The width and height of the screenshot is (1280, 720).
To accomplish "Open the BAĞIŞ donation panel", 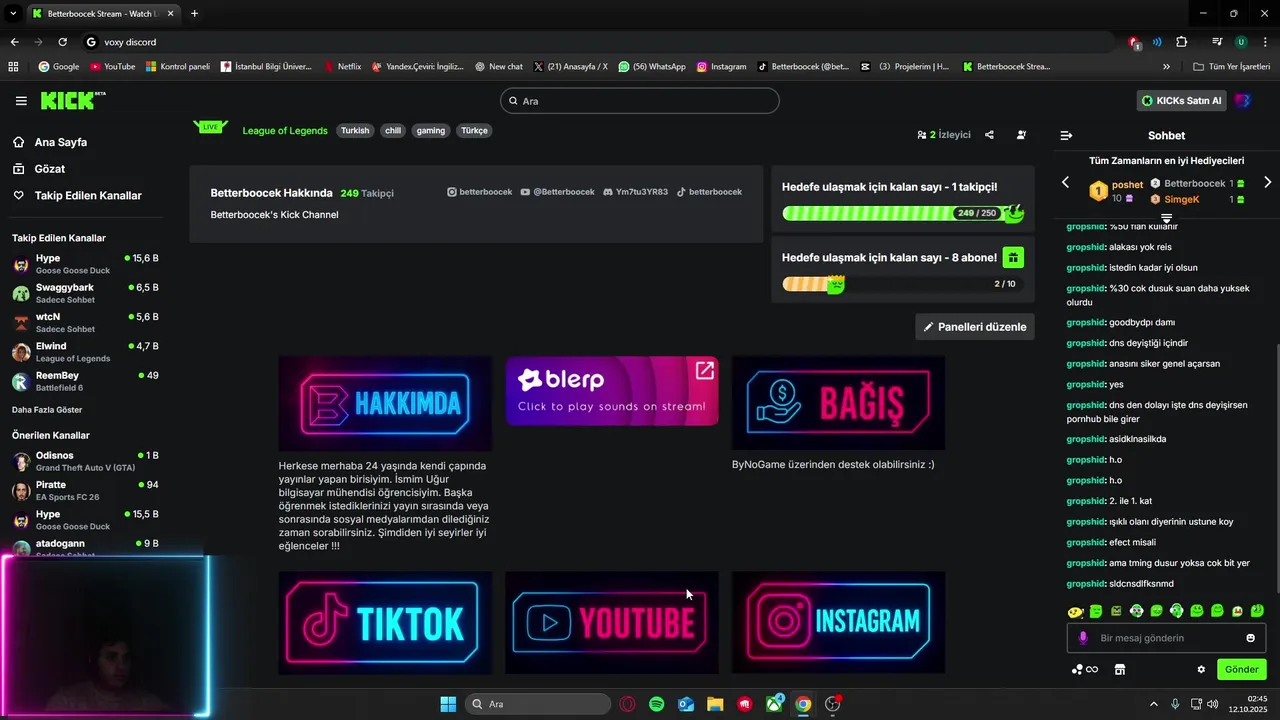I will point(838,403).
